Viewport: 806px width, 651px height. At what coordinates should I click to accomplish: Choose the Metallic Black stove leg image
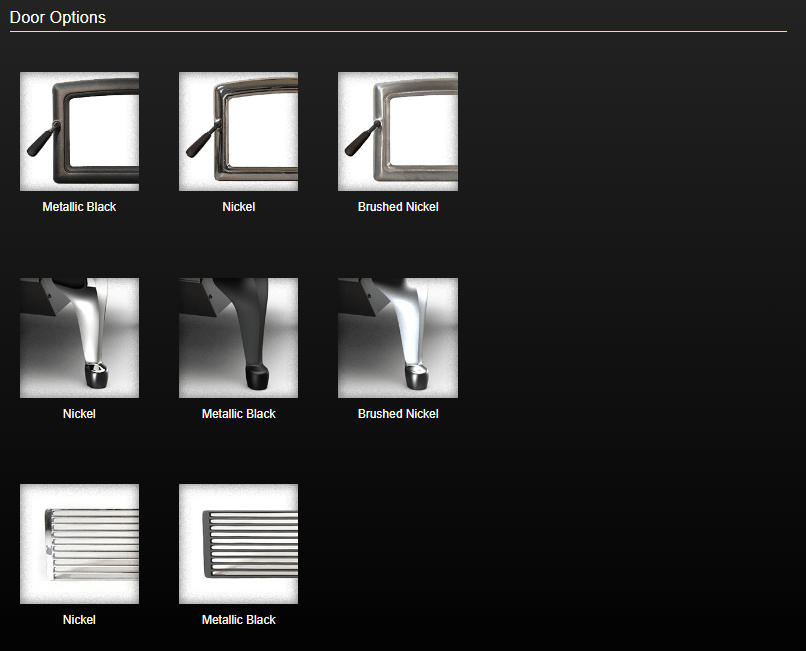pyautogui.click(x=238, y=337)
